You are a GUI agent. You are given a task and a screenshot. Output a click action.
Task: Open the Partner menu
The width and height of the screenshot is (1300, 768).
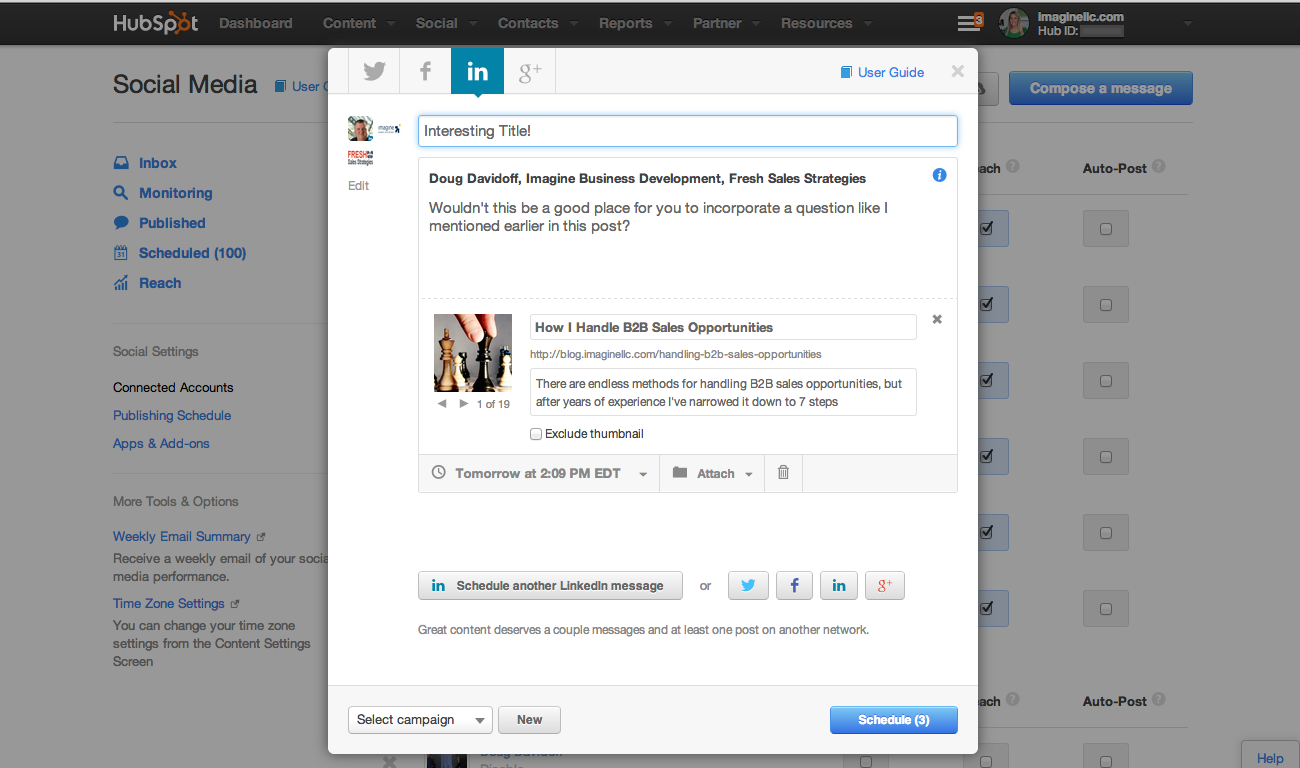click(726, 23)
